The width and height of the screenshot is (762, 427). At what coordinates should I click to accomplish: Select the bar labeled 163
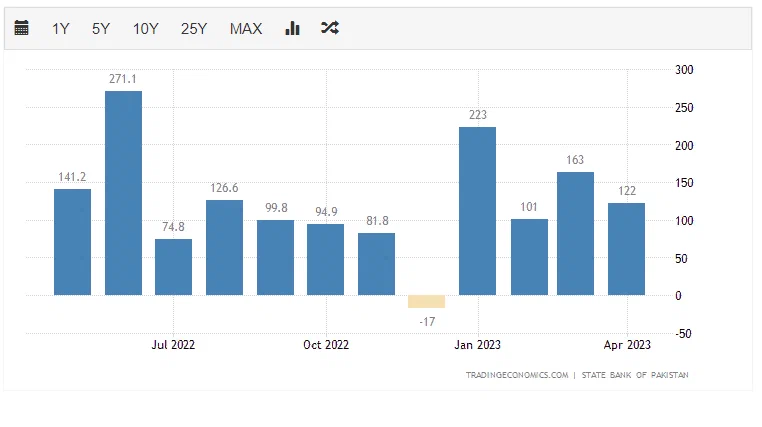[x=575, y=233]
